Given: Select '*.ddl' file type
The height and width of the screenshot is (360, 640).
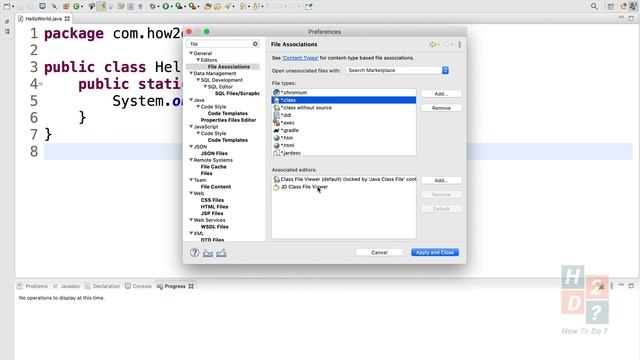Looking at the screenshot, I should [344, 115].
